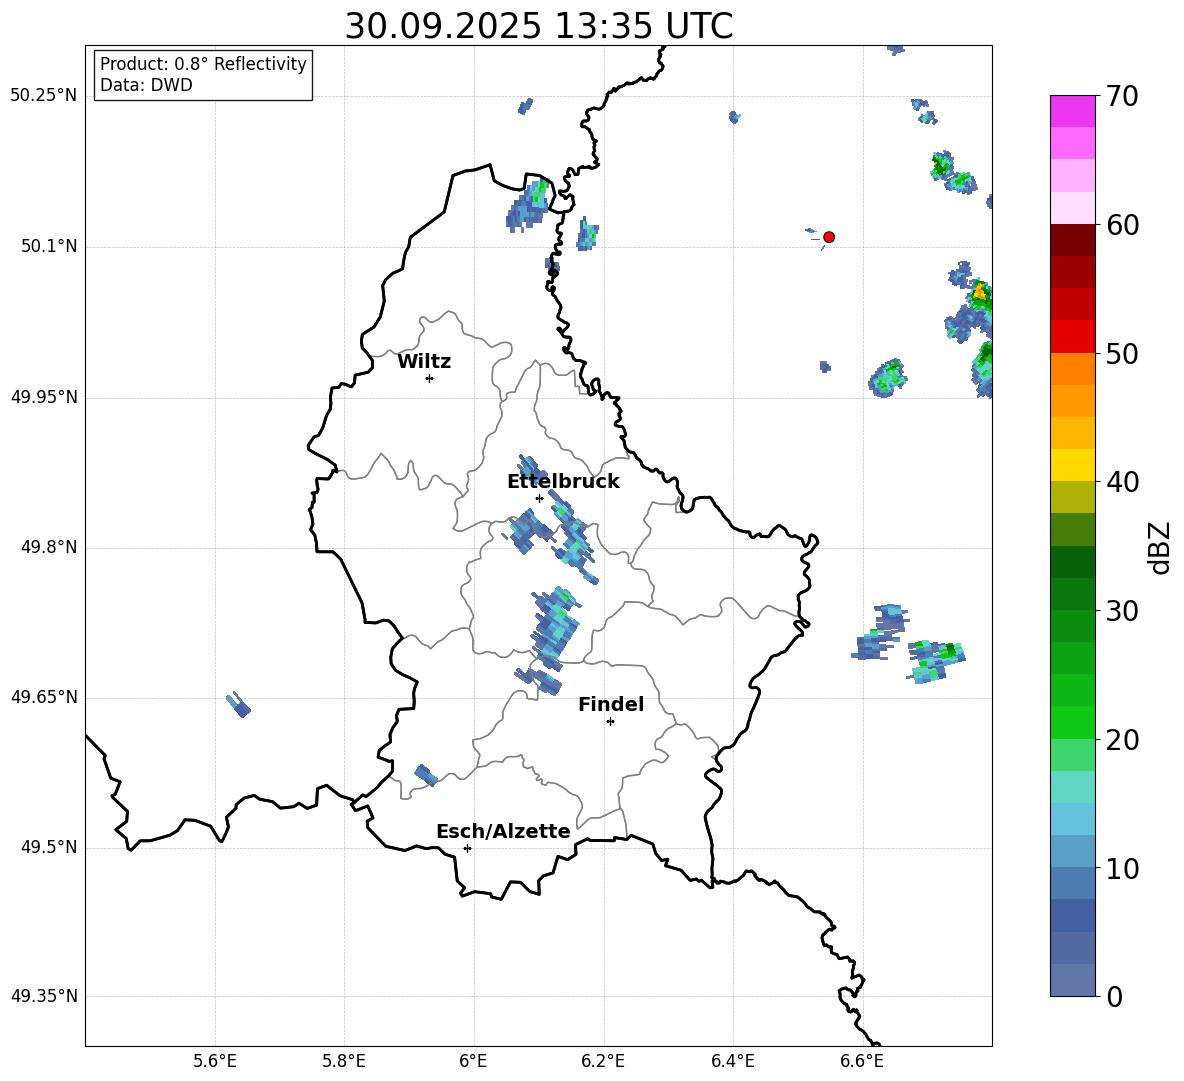Click the magenta top colorbar segment
Screen dimensions: 1184x1081
point(1073,112)
